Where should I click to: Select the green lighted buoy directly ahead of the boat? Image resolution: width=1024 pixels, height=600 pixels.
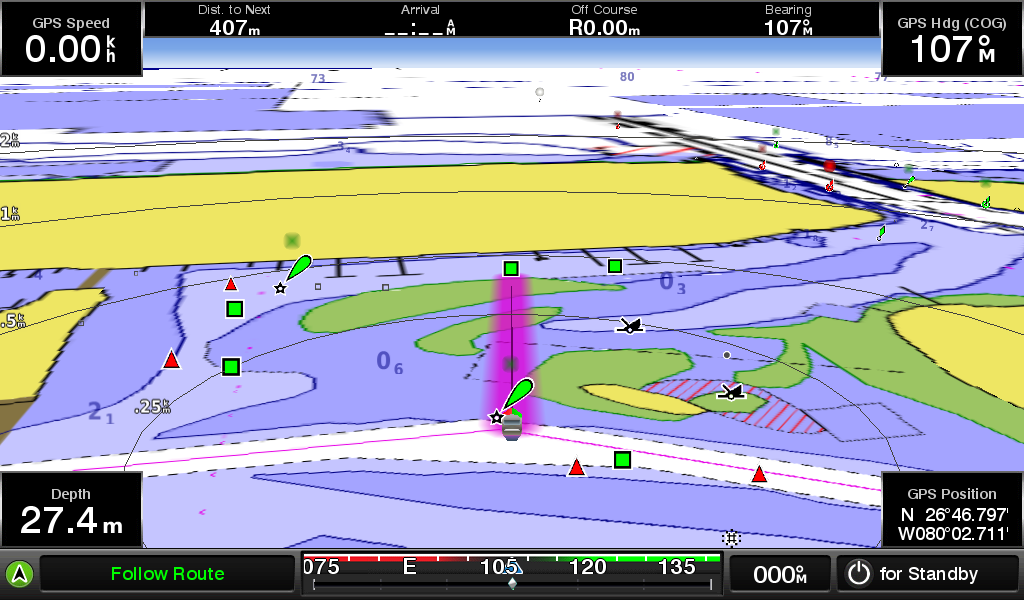[518, 395]
